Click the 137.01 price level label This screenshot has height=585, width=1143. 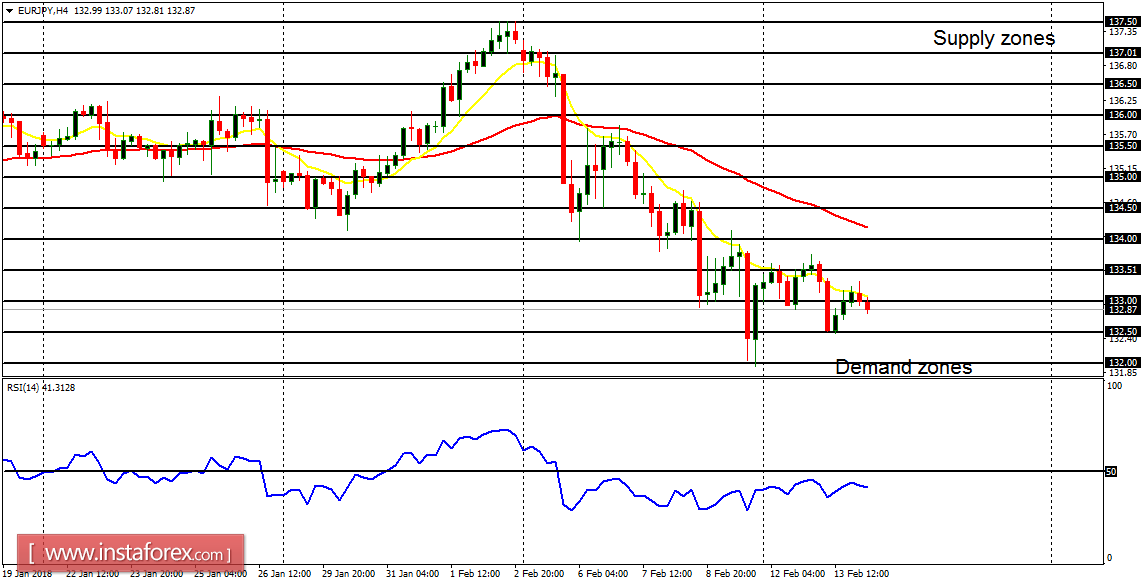[1122, 52]
